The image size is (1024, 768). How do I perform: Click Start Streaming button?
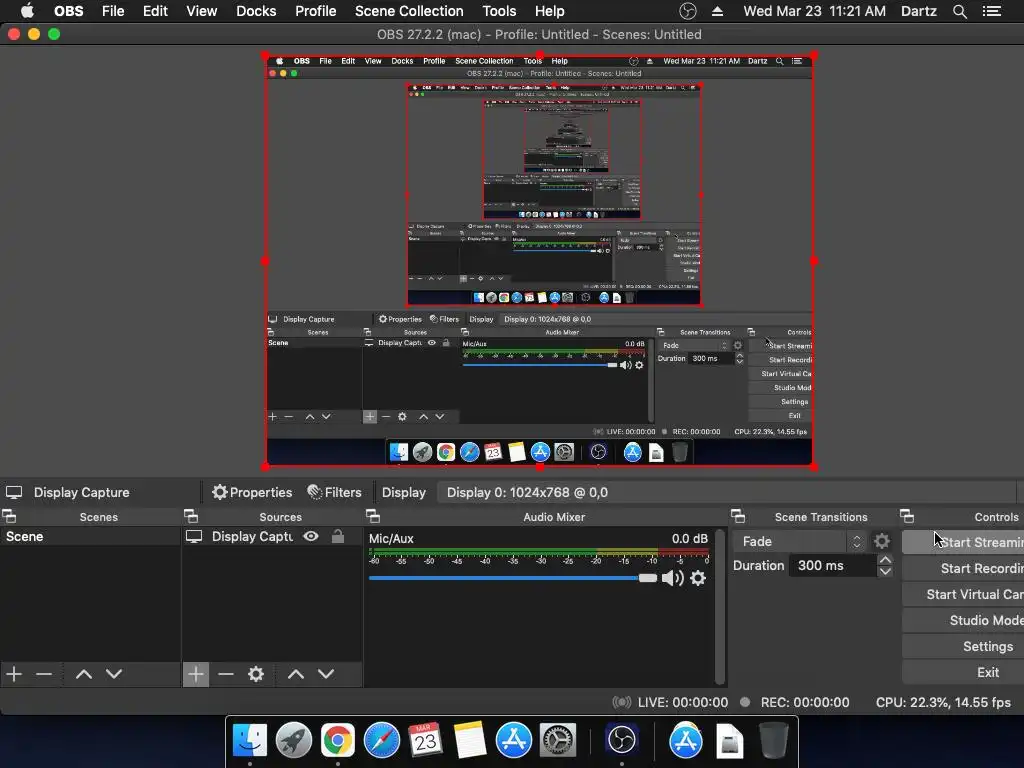click(x=963, y=542)
